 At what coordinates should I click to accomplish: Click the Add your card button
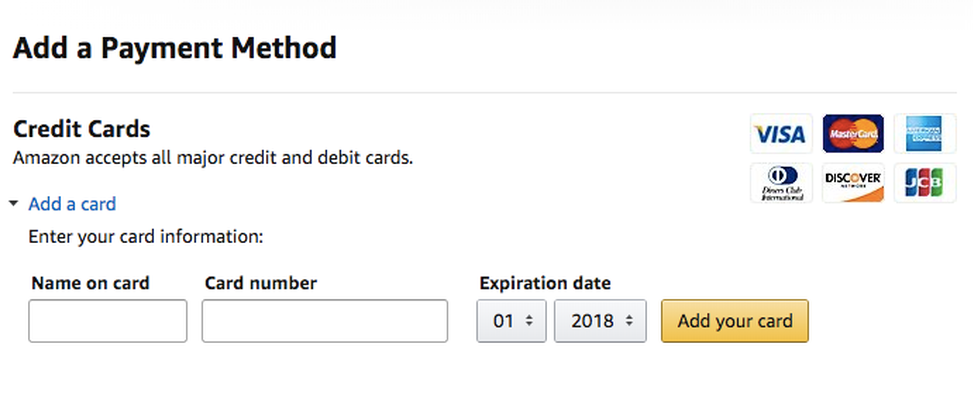tap(735, 321)
